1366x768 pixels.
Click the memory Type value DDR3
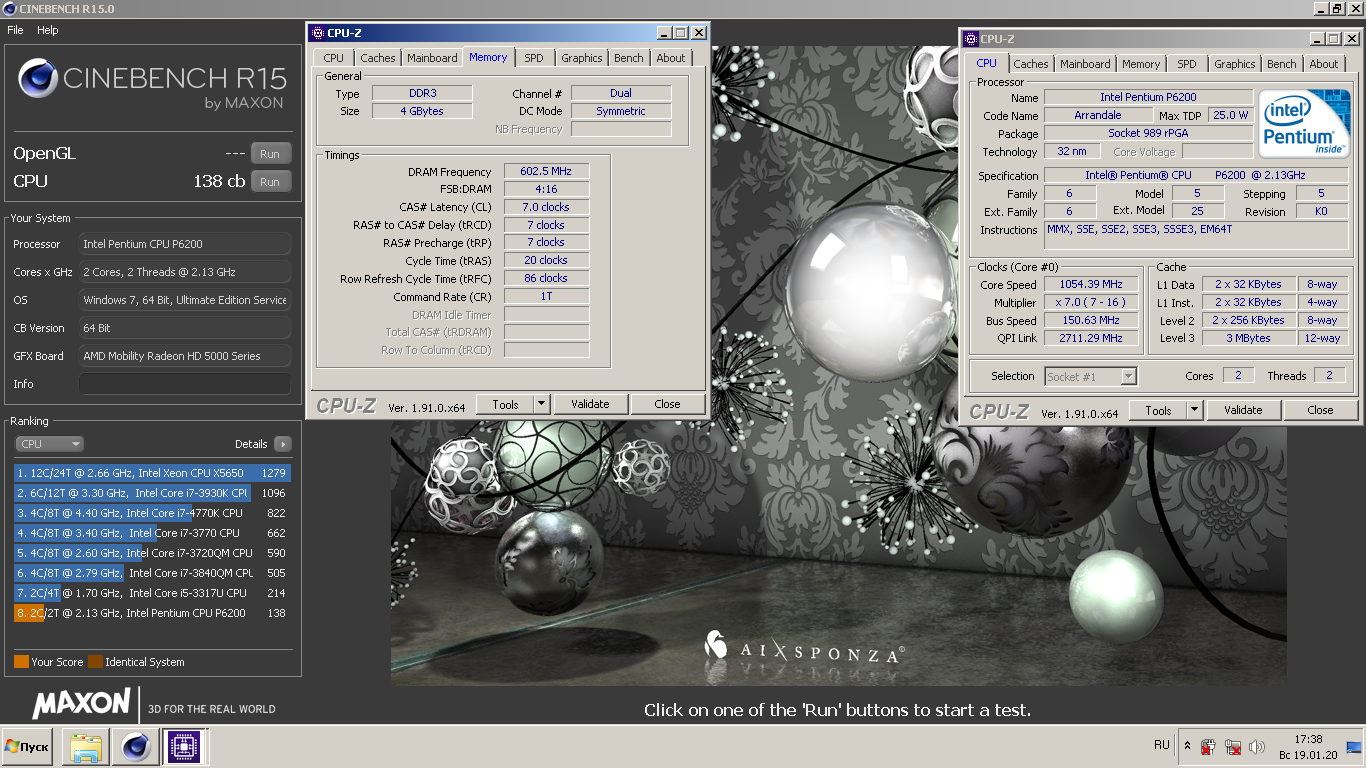422,93
